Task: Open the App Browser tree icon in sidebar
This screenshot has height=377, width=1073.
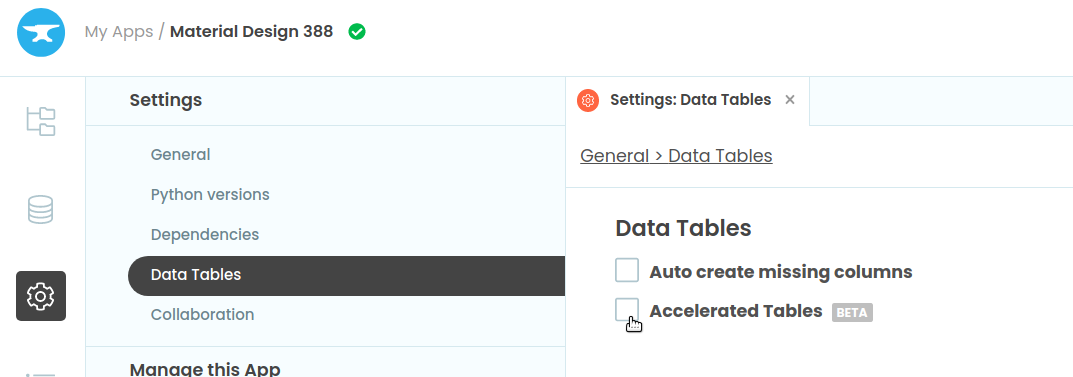Action: click(41, 121)
